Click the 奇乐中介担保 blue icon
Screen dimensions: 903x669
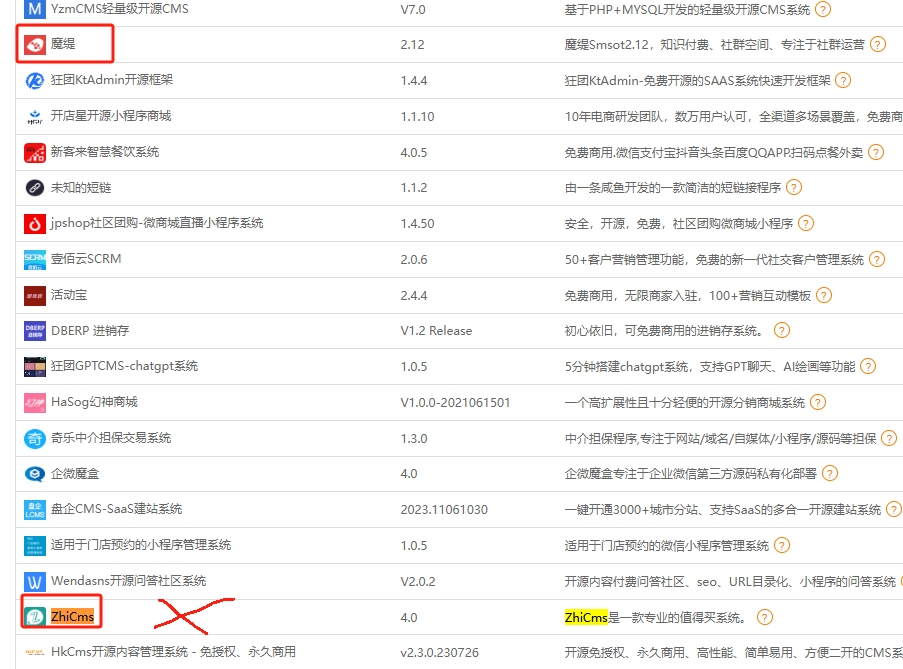click(35, 439)
